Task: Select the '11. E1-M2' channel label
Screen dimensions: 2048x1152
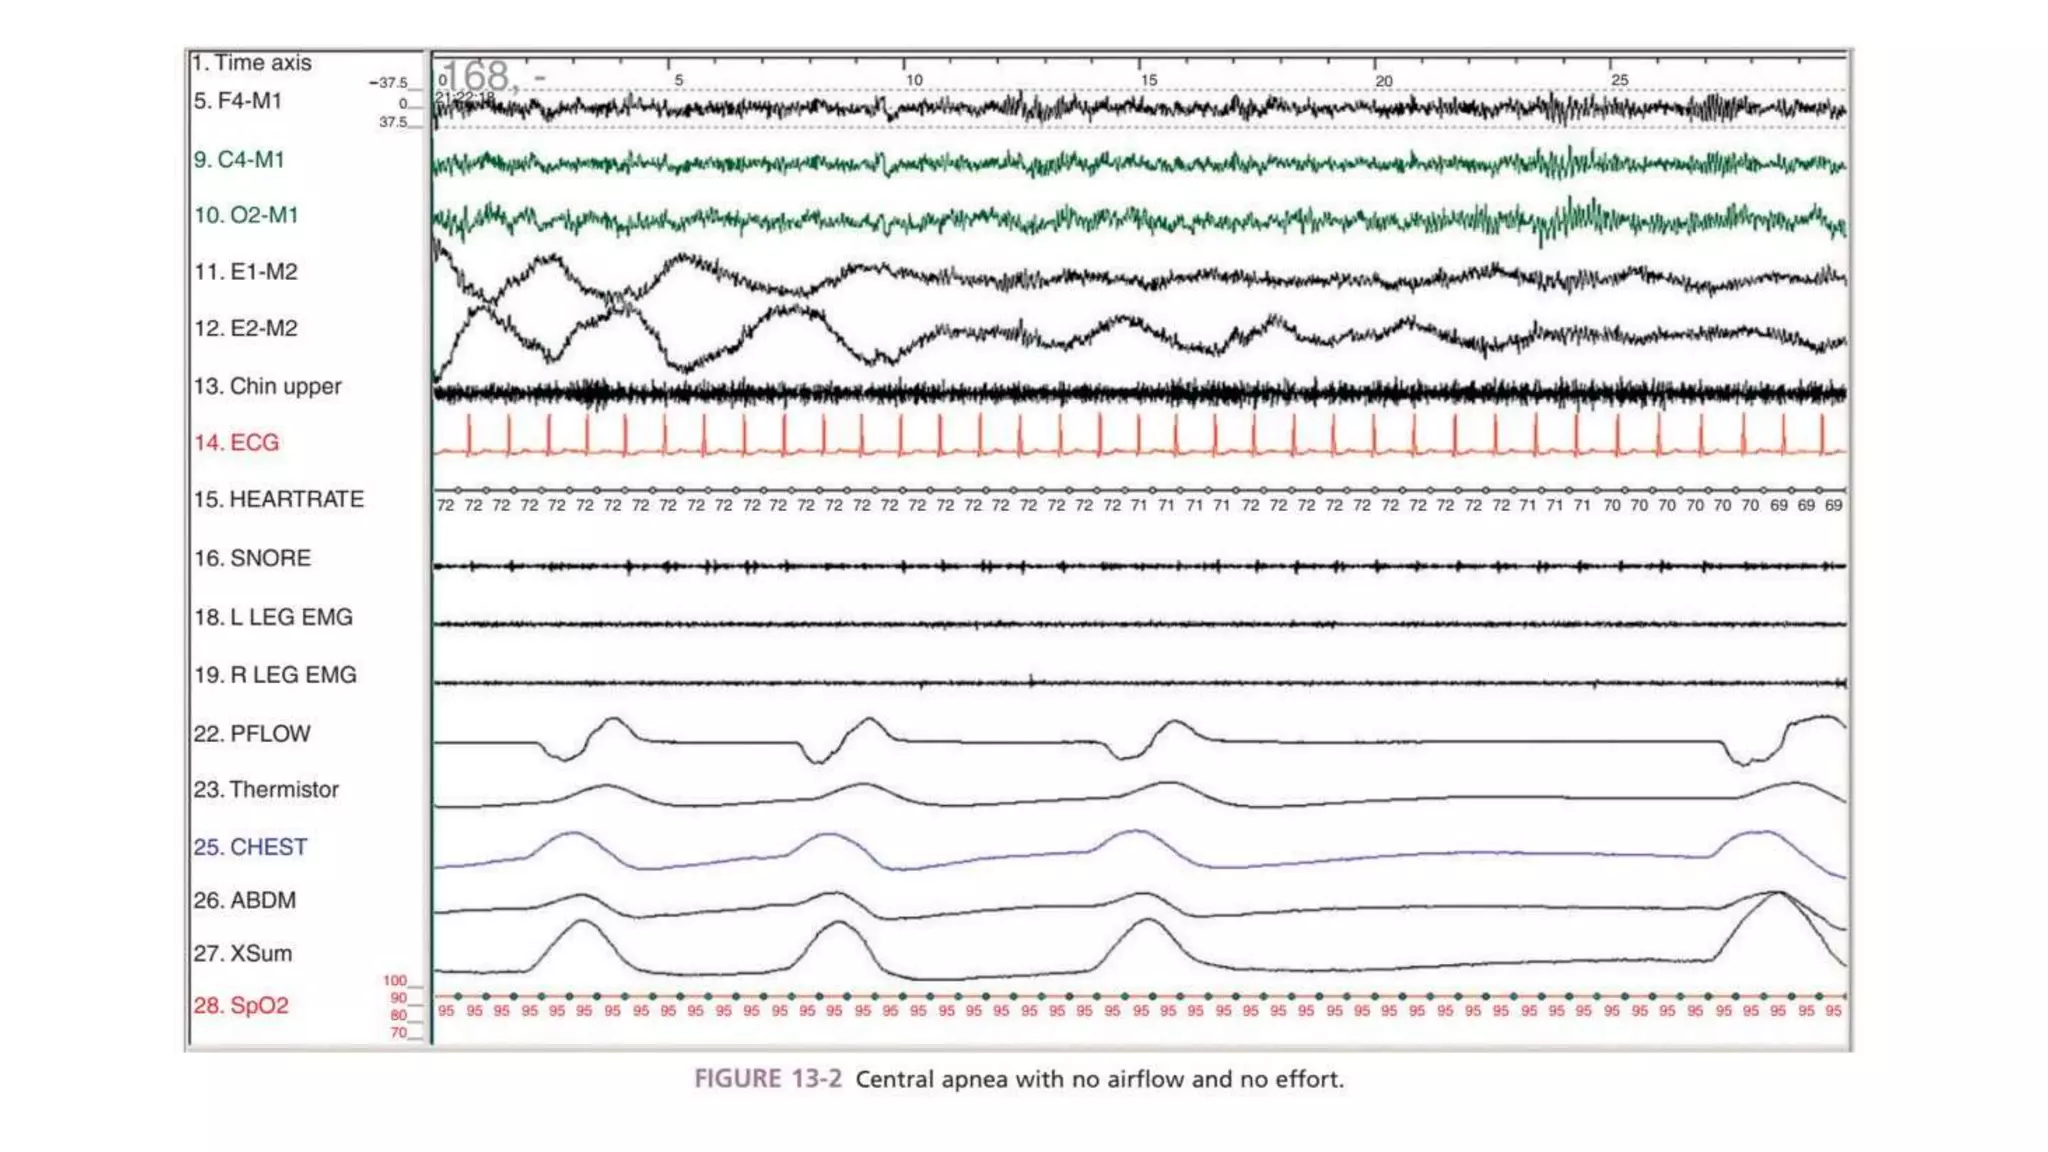Action: point(246,272)
